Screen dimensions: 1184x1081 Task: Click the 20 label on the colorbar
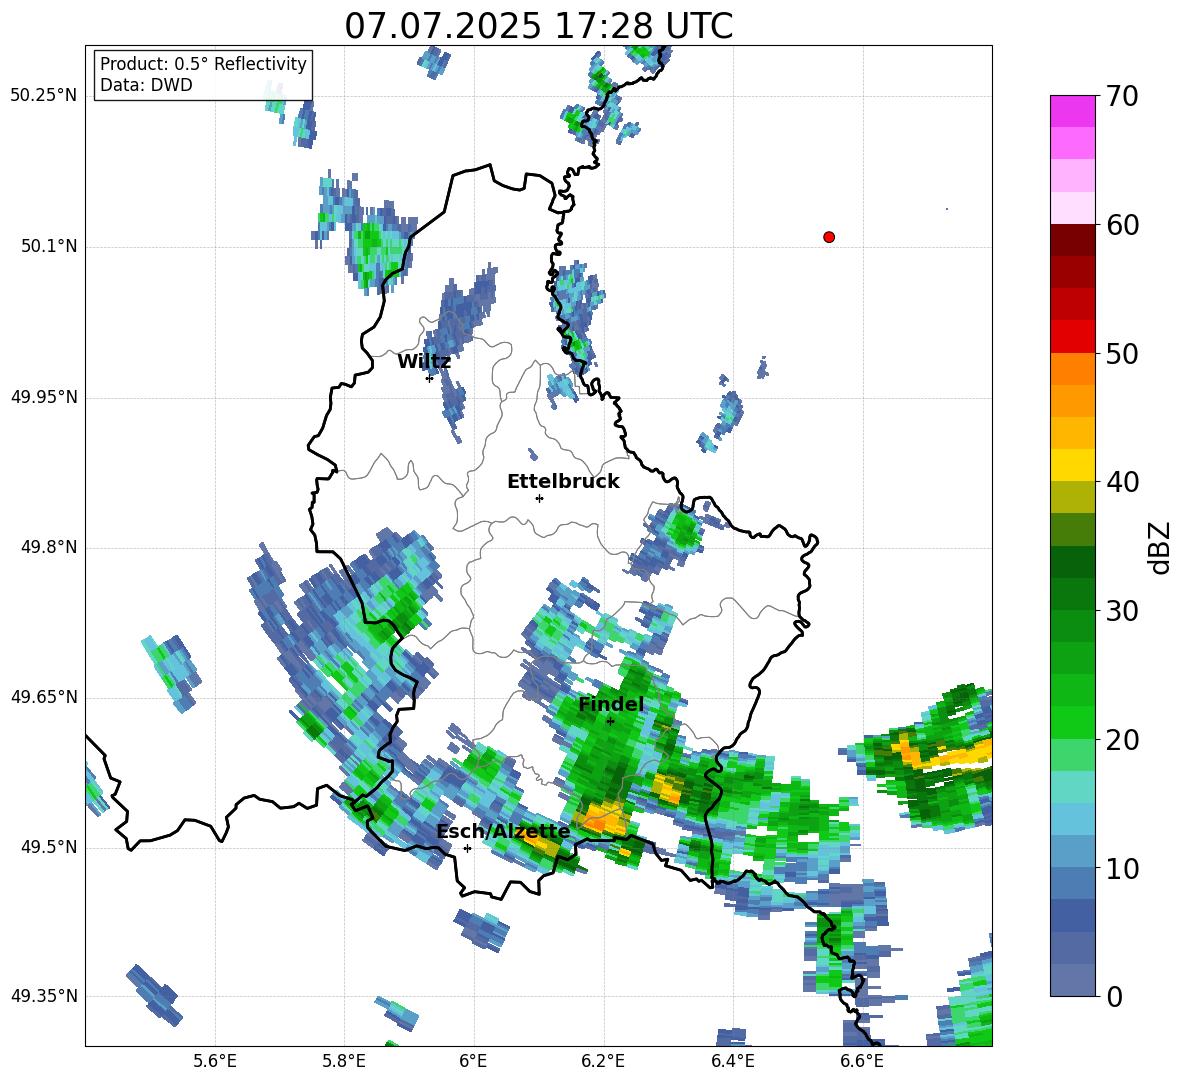[x=1122, y=740]
